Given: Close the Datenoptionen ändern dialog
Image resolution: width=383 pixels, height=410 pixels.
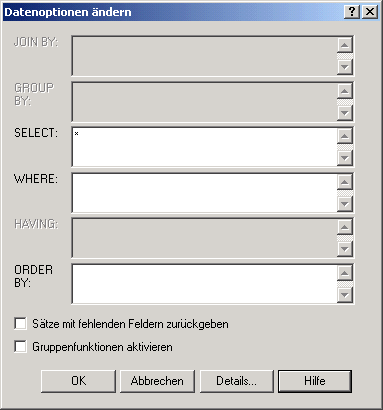Looking at the screenshot, I should [x=370, y=12].
